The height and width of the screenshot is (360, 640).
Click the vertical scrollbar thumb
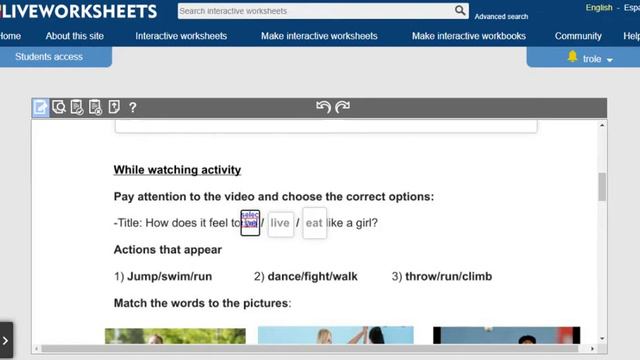[602, 187]
